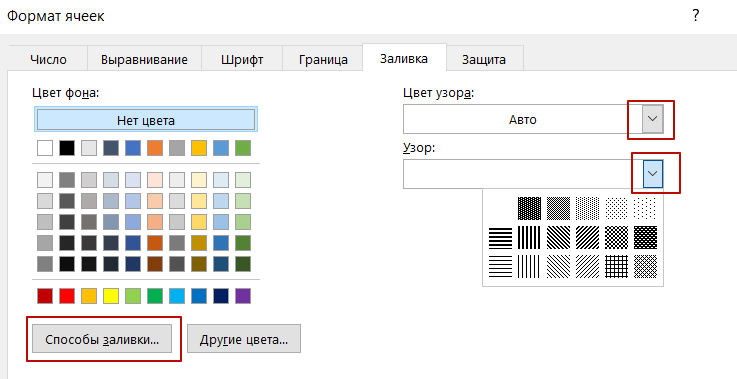Screen dimensions: 737x379
Task: Select the Заливка tab
Action: pos(404,59)
